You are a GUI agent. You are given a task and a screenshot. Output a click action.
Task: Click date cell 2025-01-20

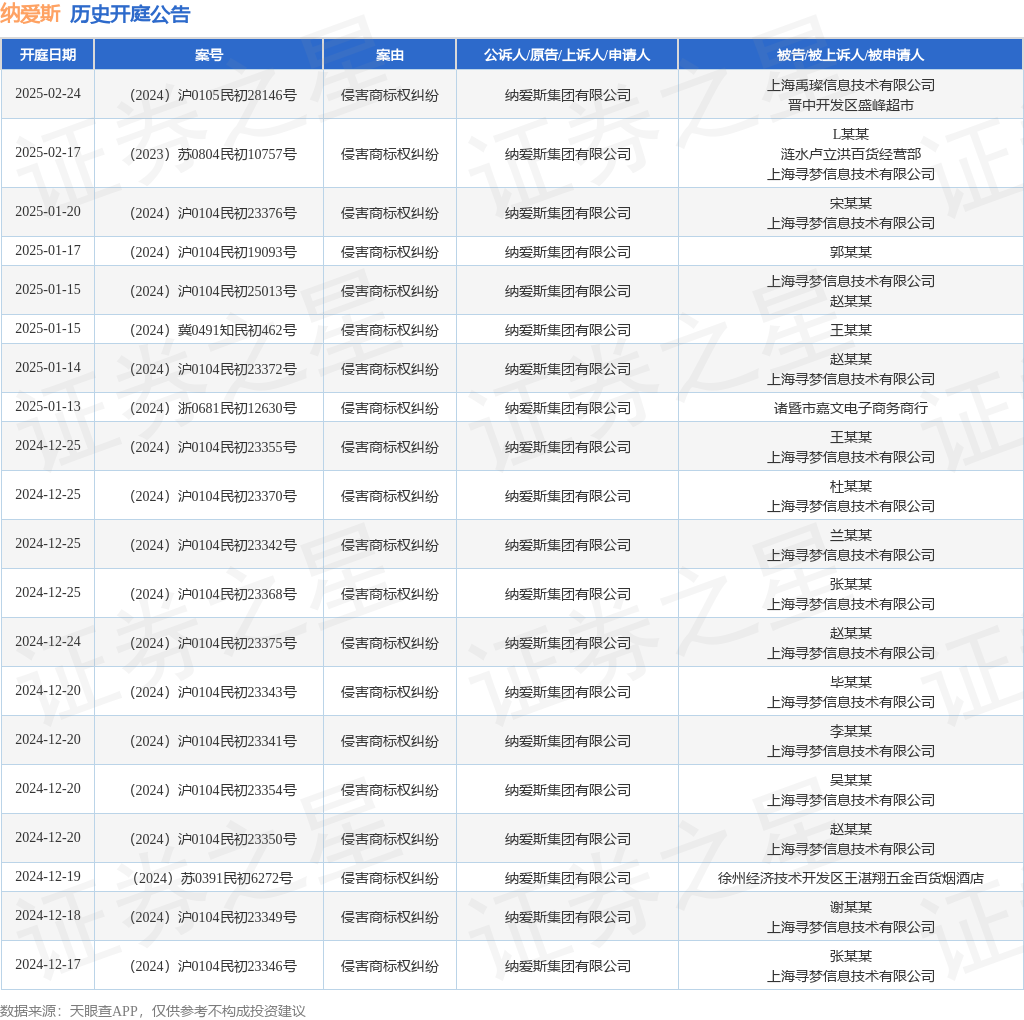click(x=48, y=212)
